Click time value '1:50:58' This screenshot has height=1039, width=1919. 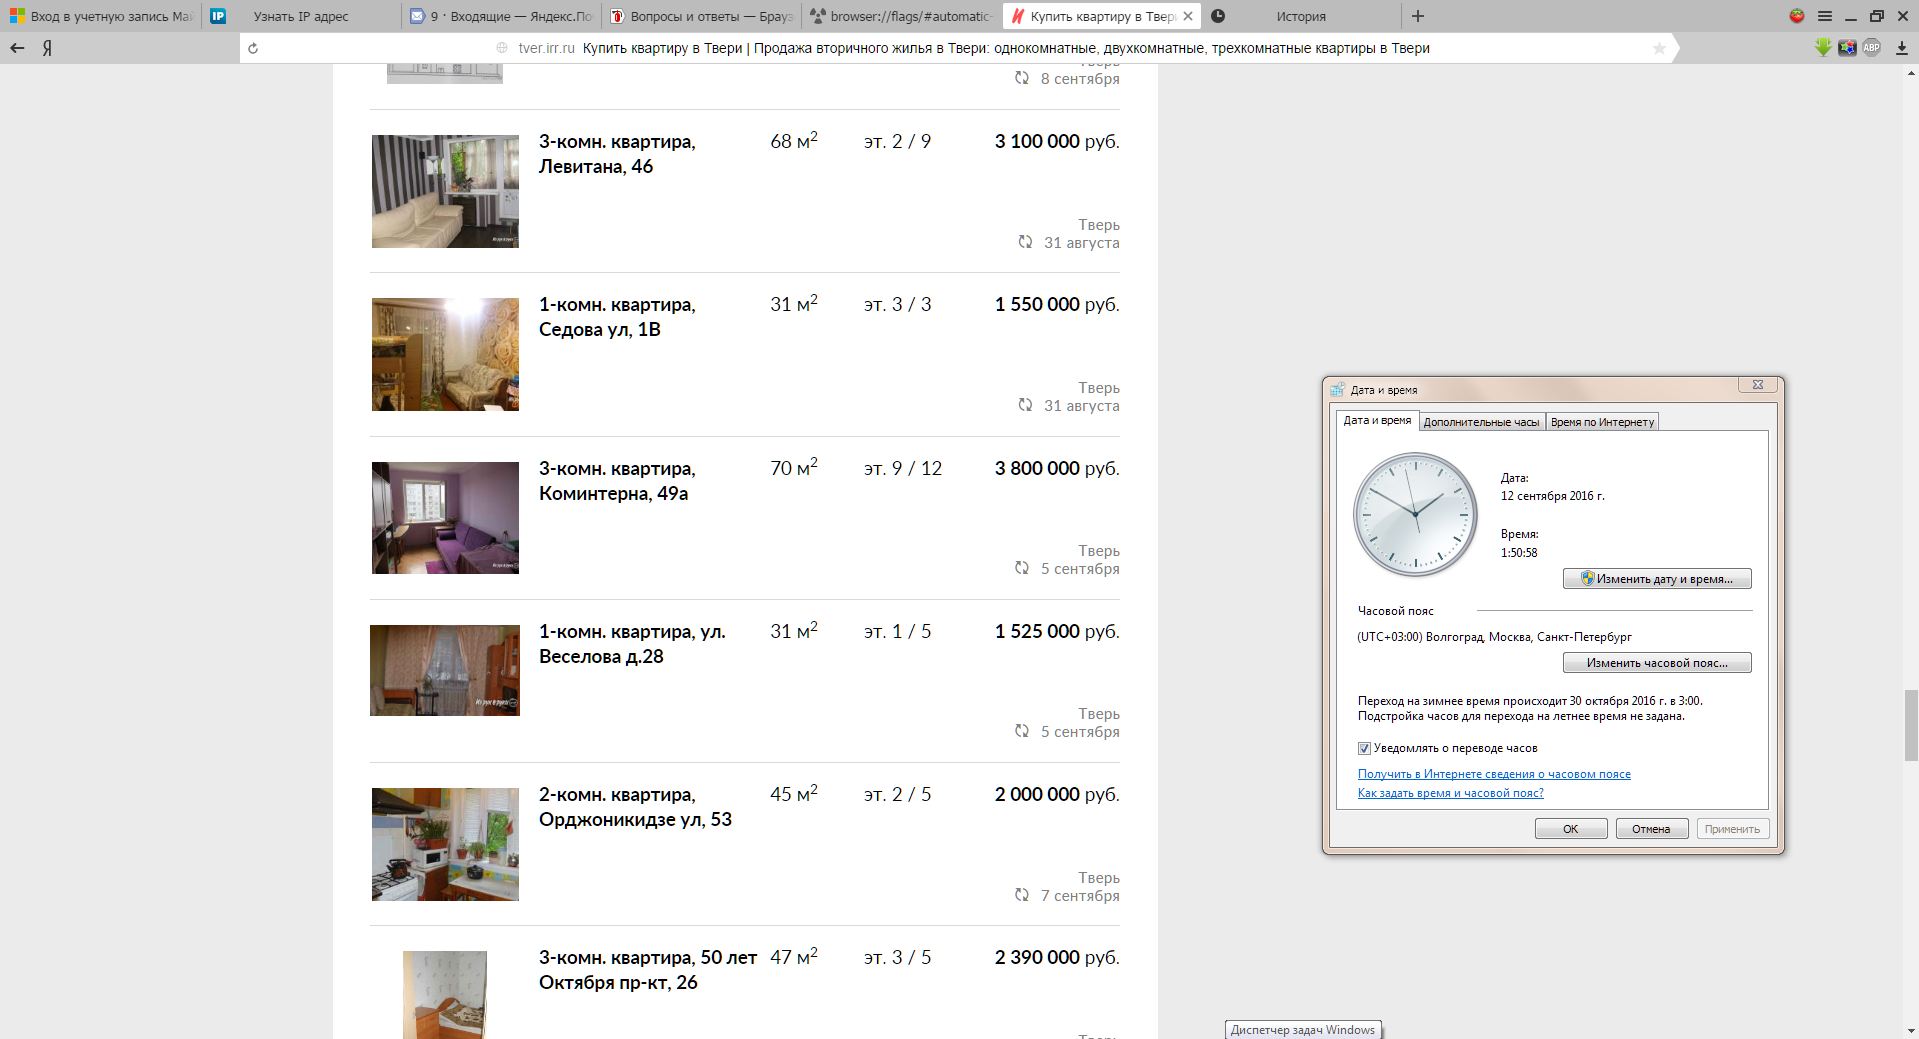pyautogui.click(x=1519, y=553)
